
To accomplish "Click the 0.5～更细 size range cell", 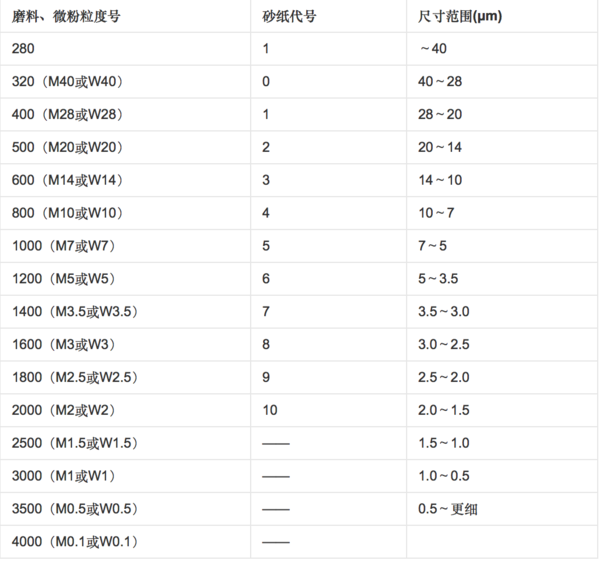I will (449, 509).
